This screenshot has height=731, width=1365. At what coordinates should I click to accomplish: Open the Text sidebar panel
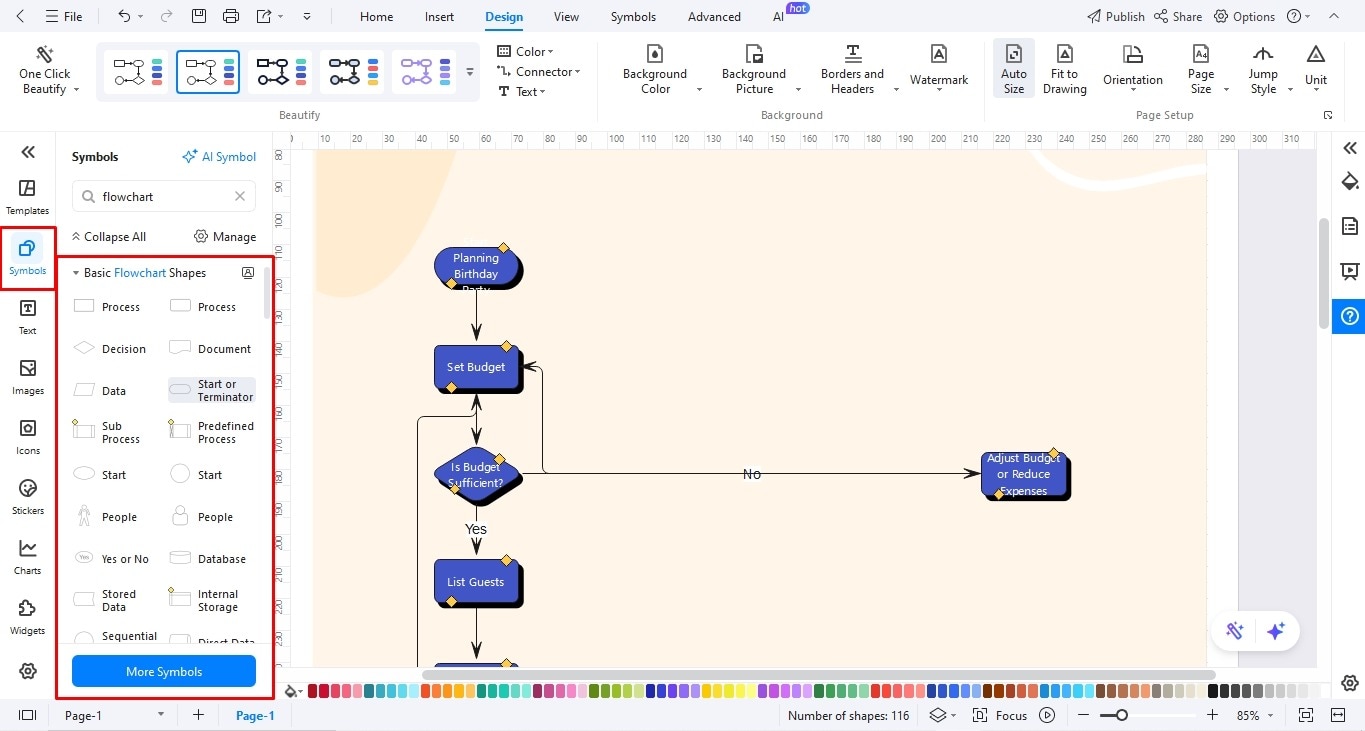pos(28,317)
